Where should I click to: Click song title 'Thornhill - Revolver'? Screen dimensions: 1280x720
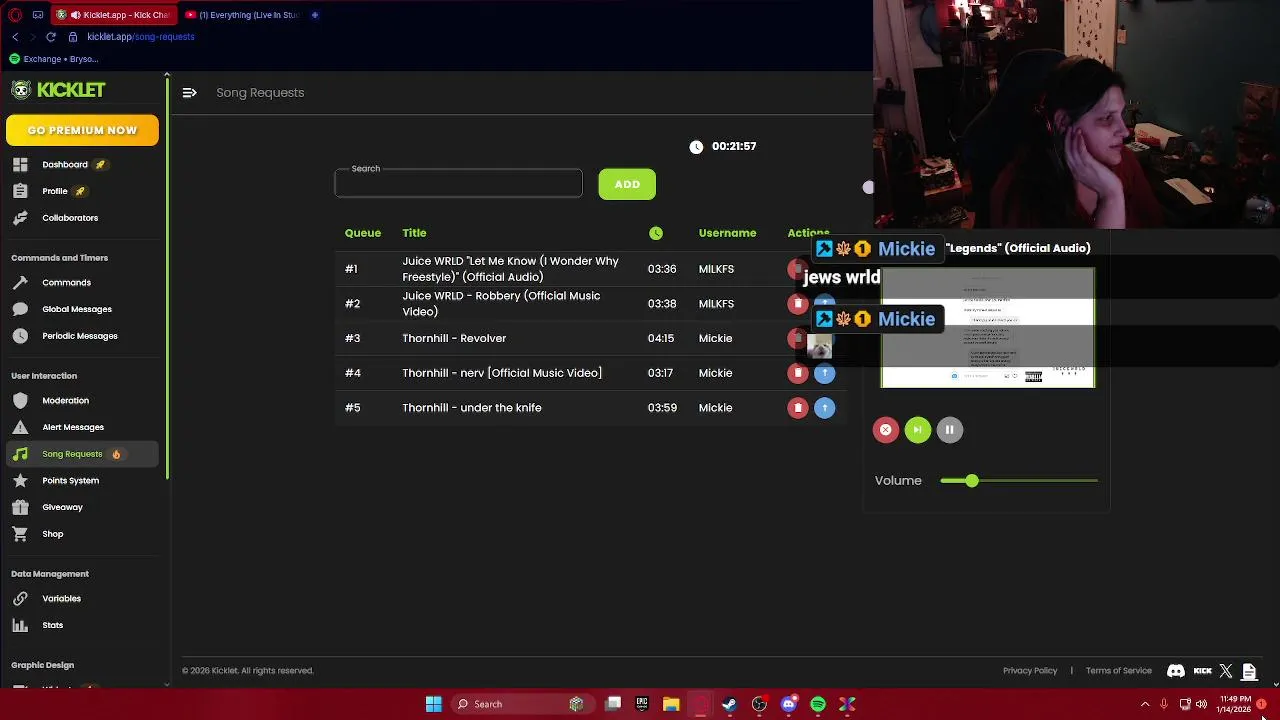(454, 338)
